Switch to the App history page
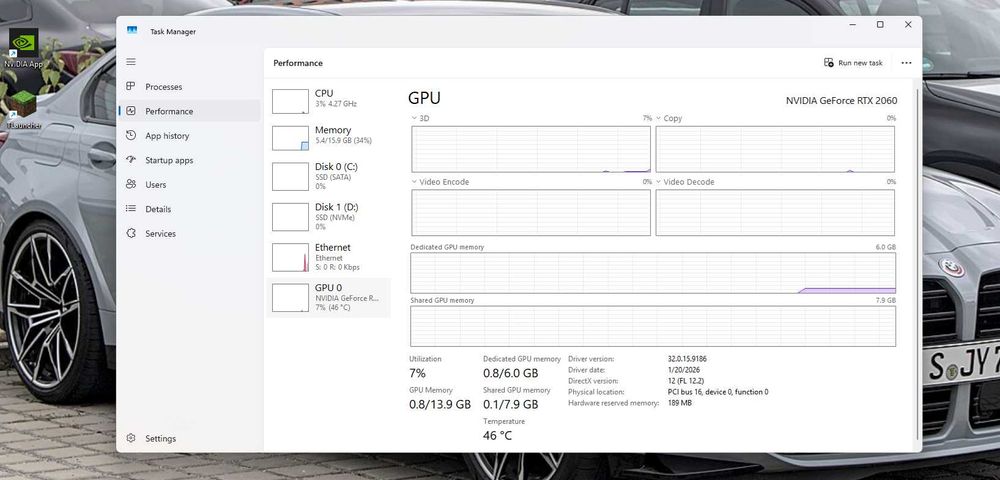 189,136
